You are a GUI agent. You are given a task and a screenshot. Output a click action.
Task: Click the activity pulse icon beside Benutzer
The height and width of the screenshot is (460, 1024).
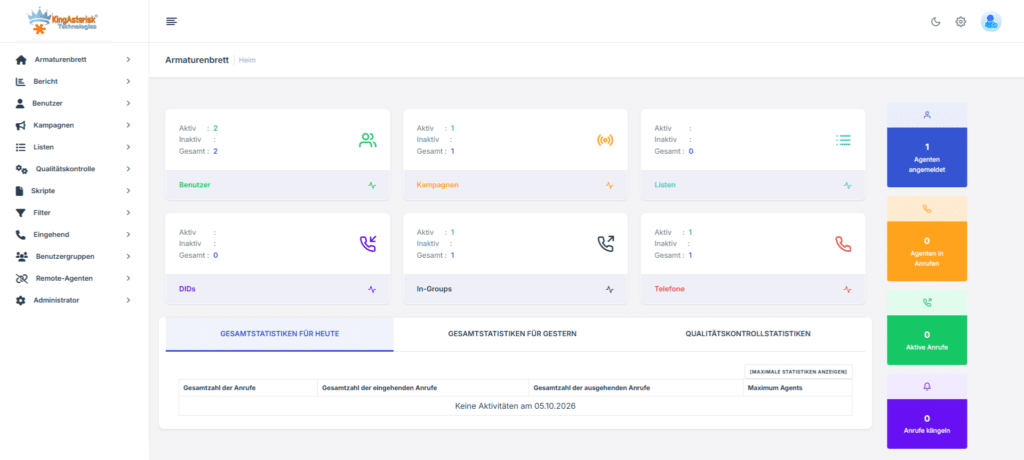372,185
